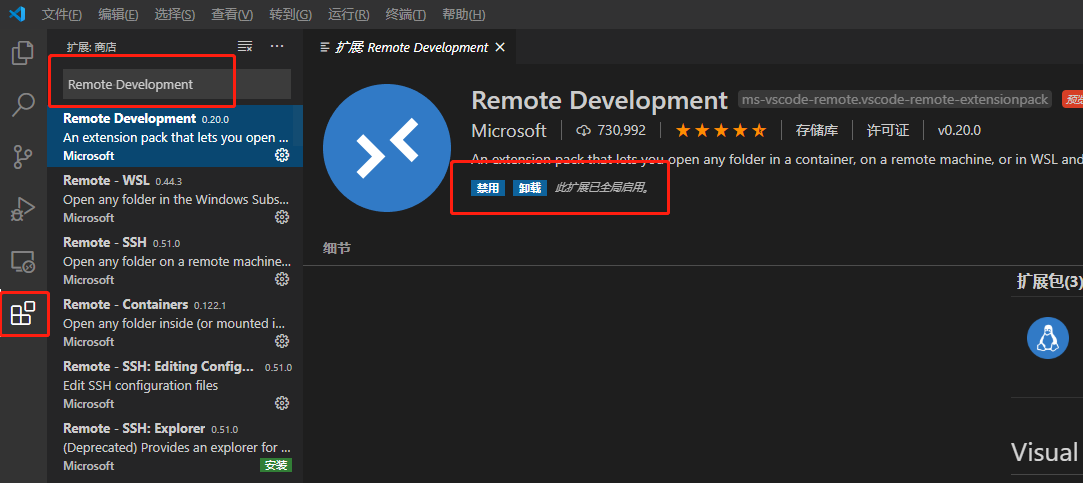Click the VS Code logo icon

coord(17,14)
